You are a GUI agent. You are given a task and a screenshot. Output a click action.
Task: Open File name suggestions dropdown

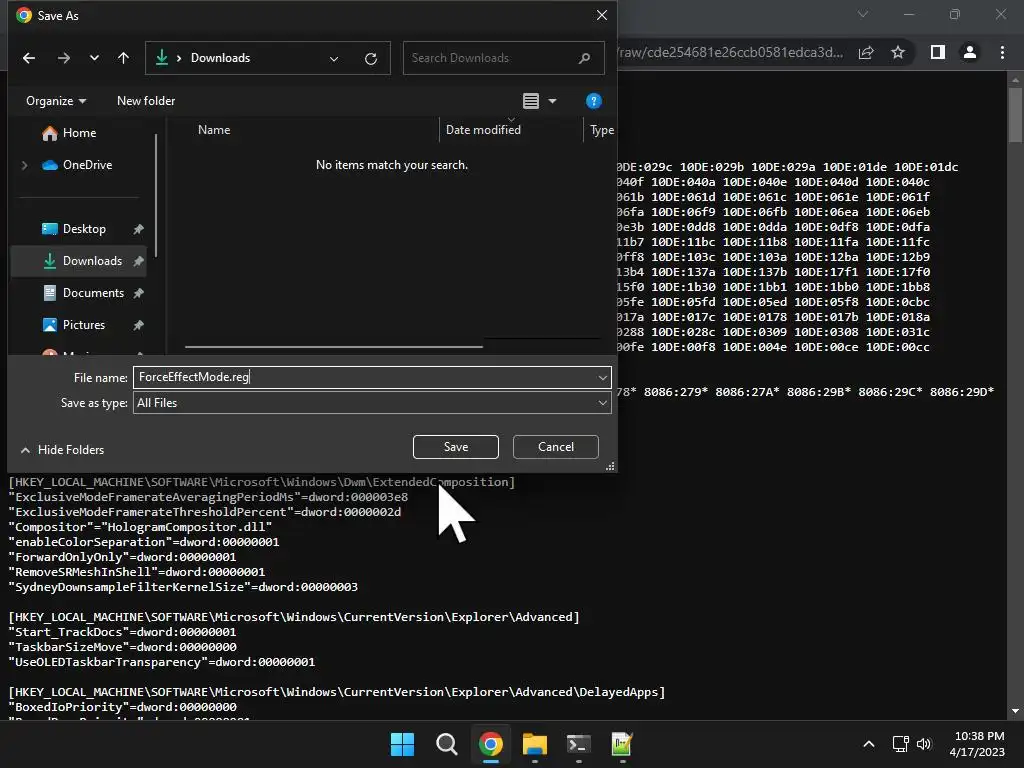tap(602, 377)
